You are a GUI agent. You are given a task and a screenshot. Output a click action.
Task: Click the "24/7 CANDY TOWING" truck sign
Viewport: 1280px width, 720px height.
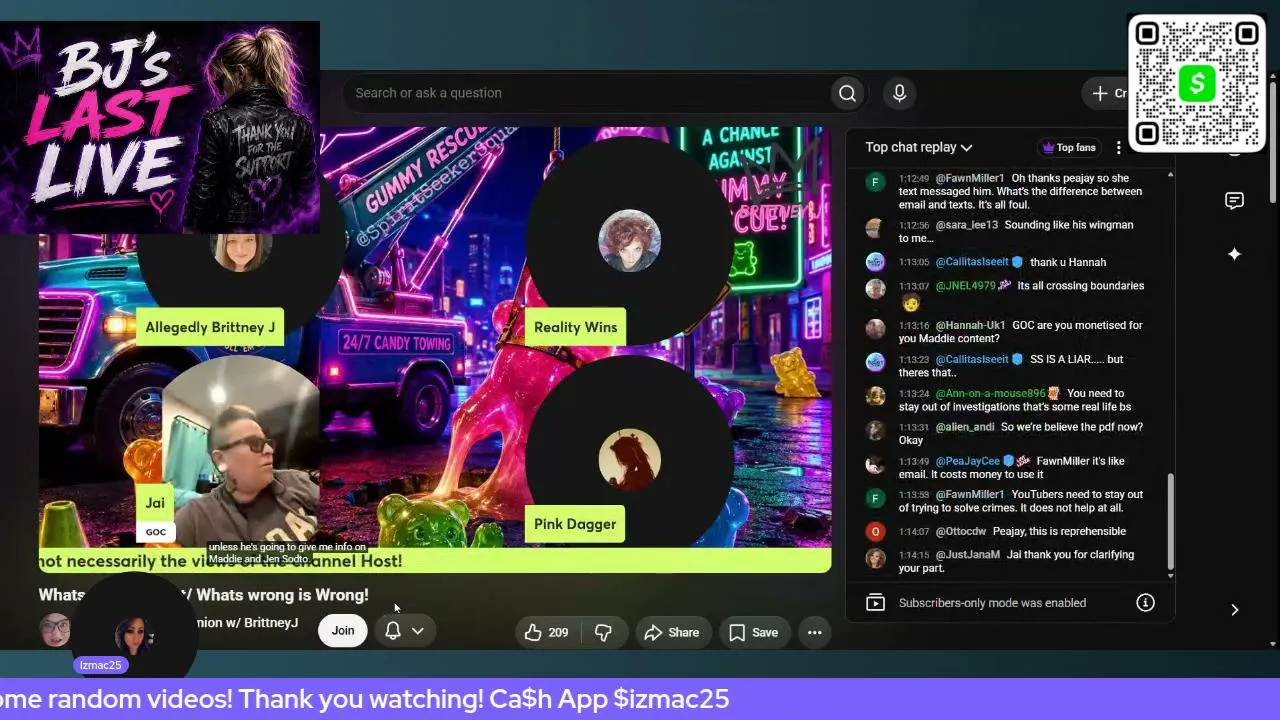coord(397,343)
